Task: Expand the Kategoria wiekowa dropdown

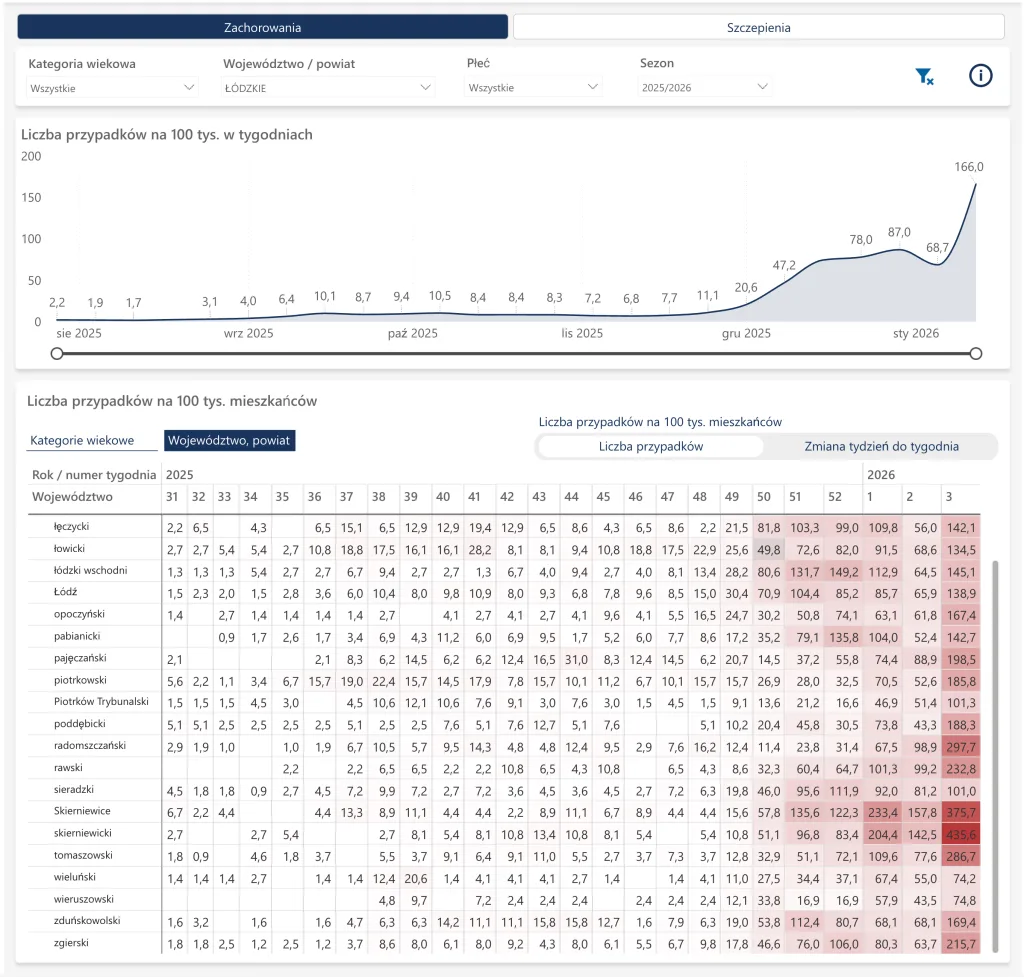Action: (112, 88)
